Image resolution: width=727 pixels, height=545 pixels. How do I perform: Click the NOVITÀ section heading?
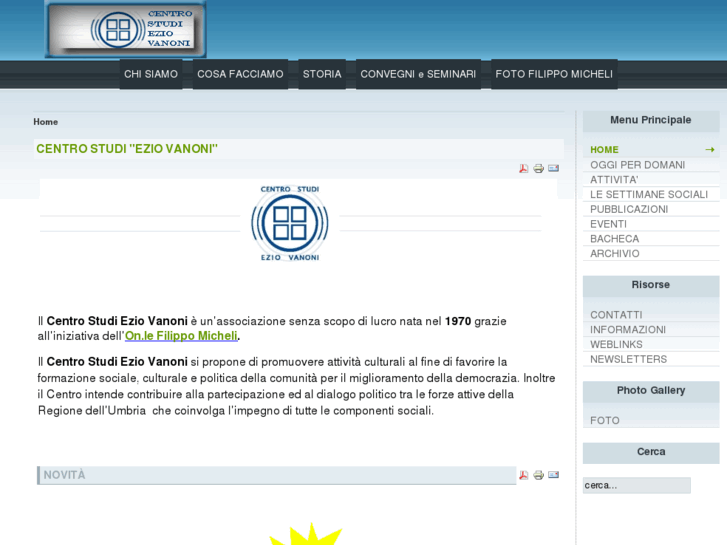(64, 475)
